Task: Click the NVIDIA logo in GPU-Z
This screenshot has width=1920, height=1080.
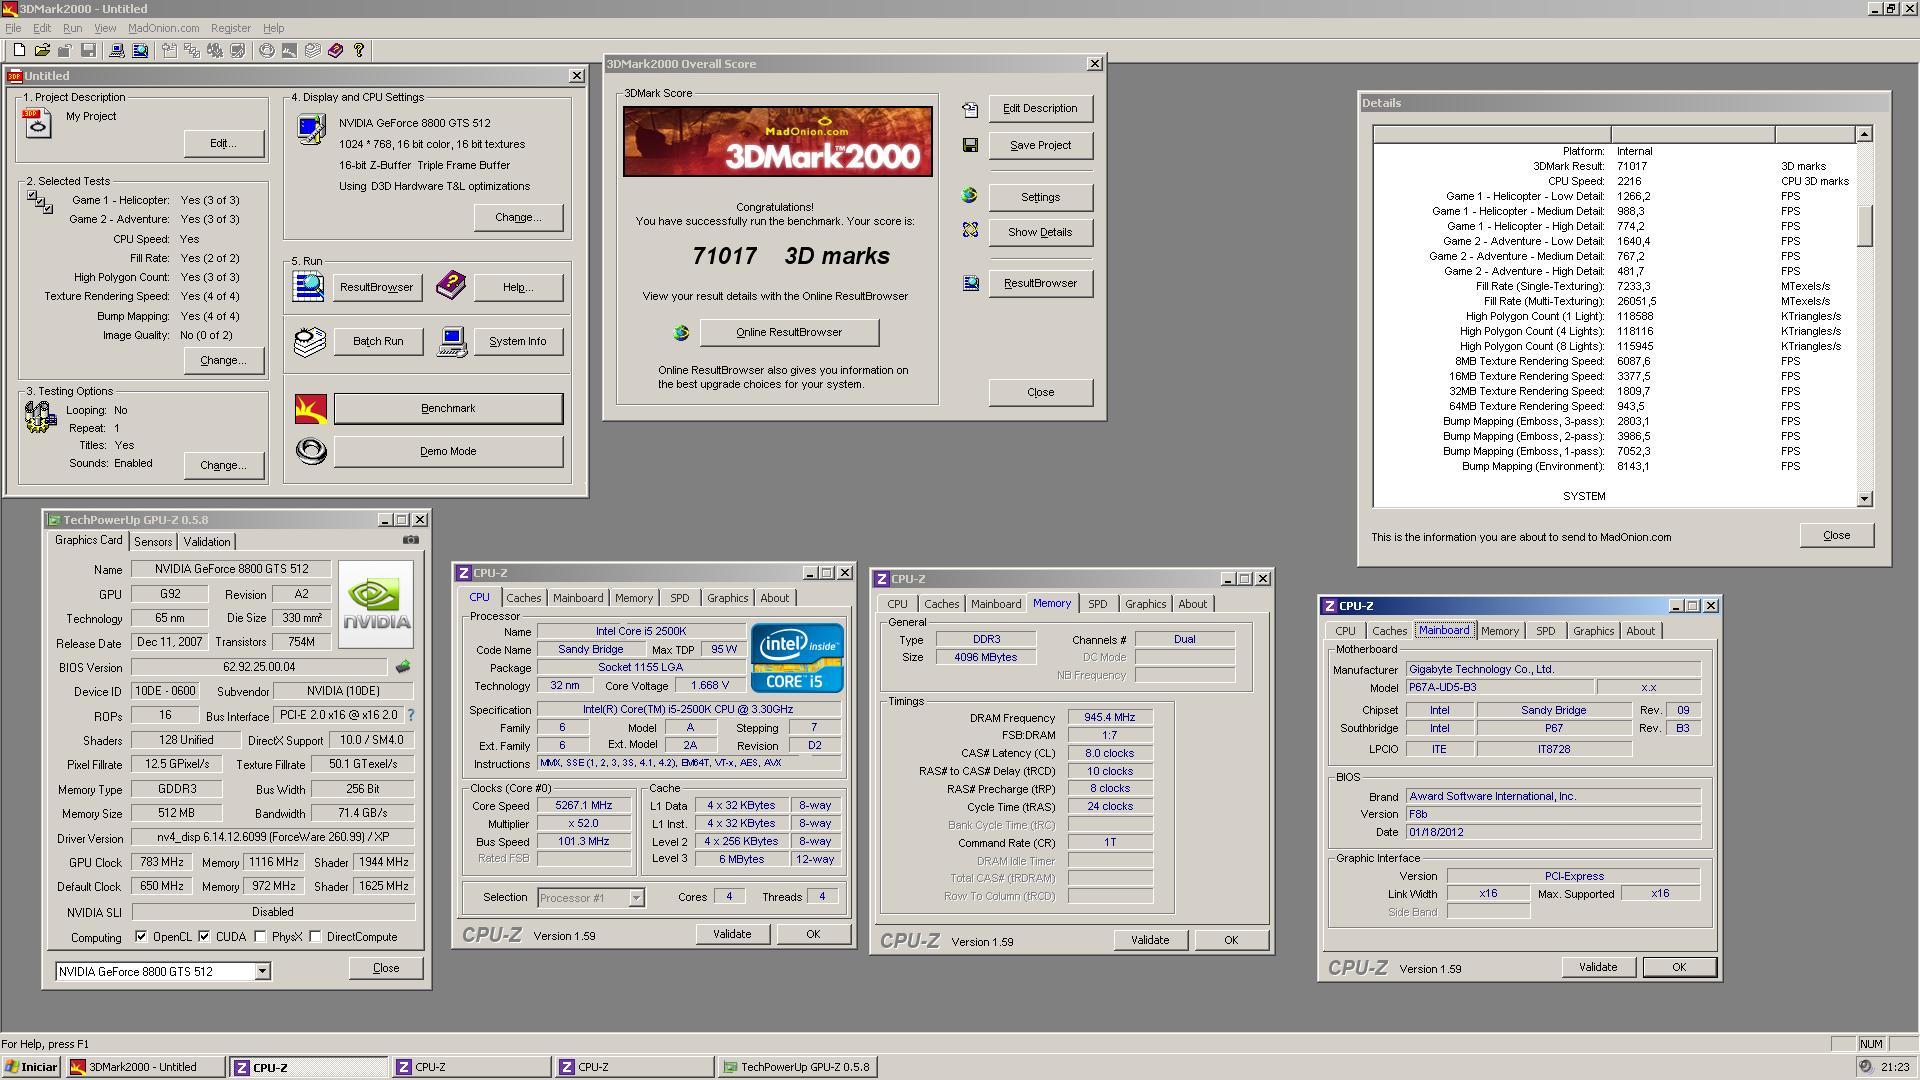Action: click(x=376, y=604)
